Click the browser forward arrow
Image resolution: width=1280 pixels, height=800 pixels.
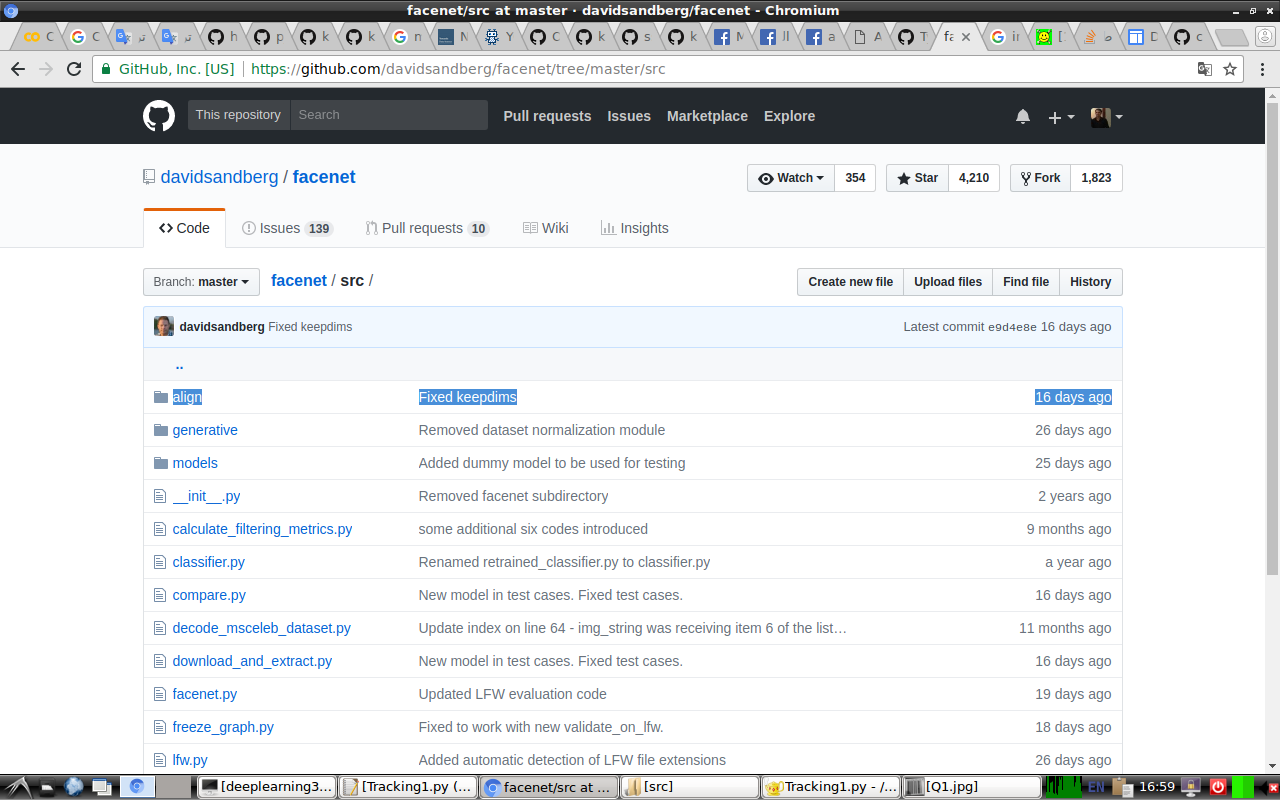point(46,69)
